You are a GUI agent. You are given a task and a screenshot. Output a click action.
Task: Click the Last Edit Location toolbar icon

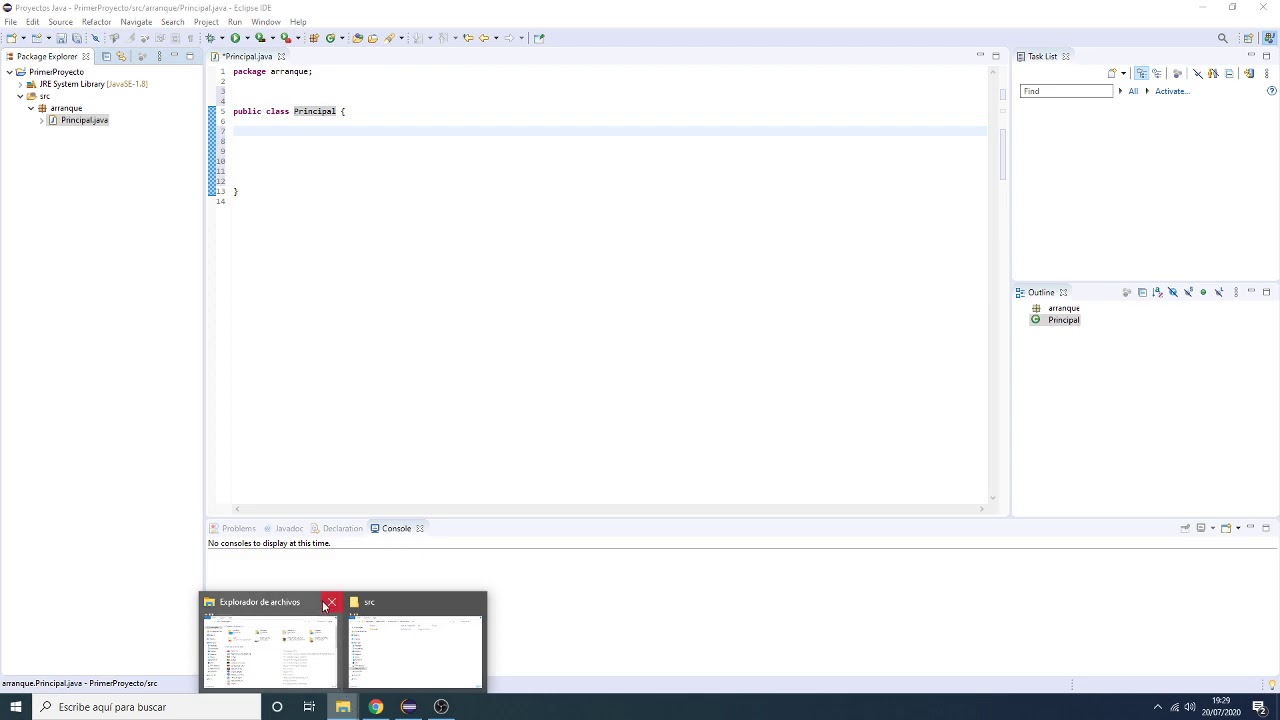click(x=468, y=38)
